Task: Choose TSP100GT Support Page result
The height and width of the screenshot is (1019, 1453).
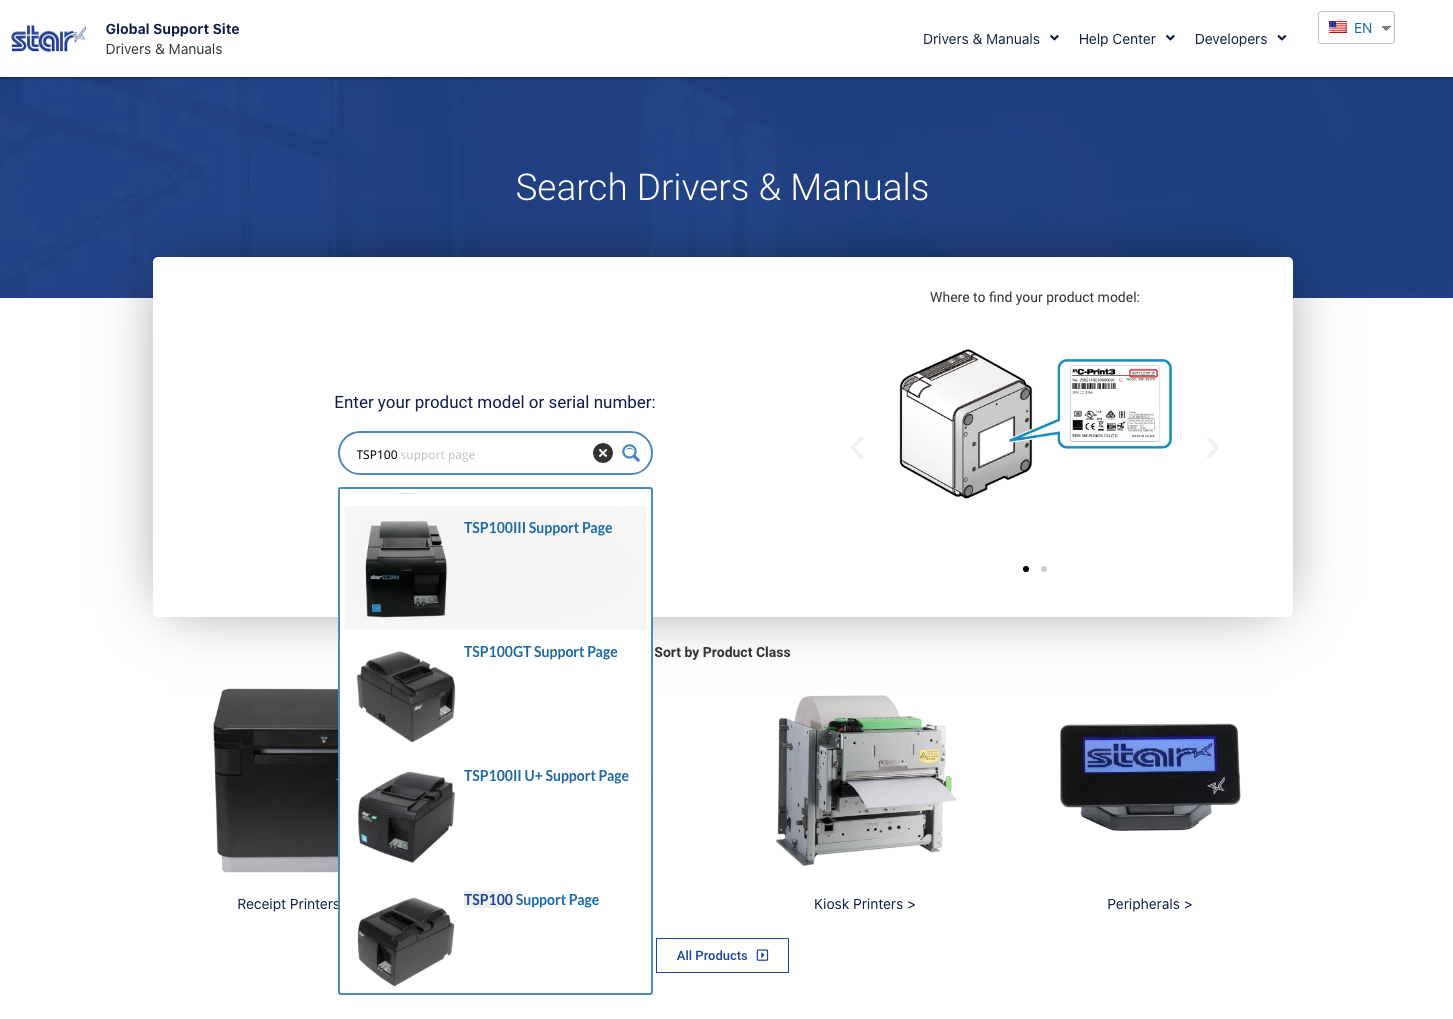Action: 540,652
